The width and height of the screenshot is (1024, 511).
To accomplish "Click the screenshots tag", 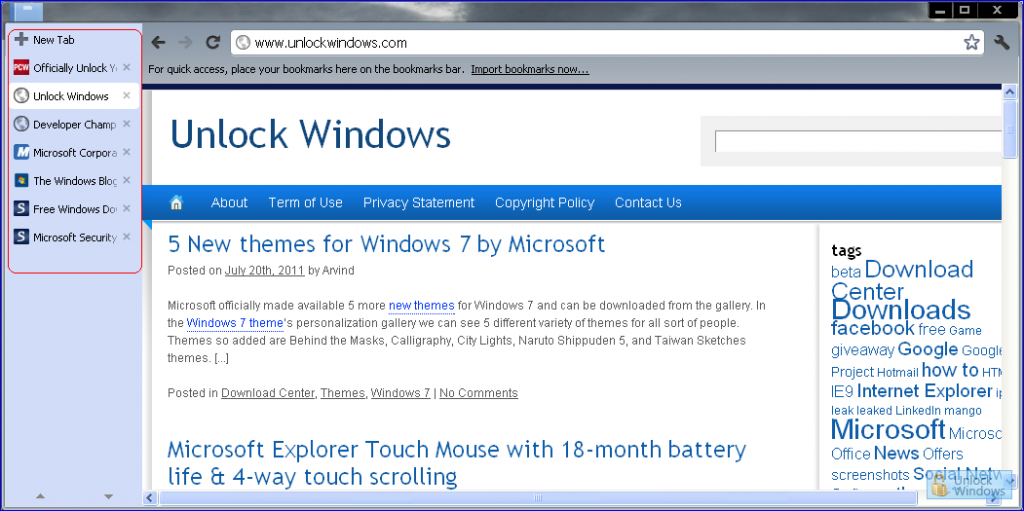I will point(870,475).
